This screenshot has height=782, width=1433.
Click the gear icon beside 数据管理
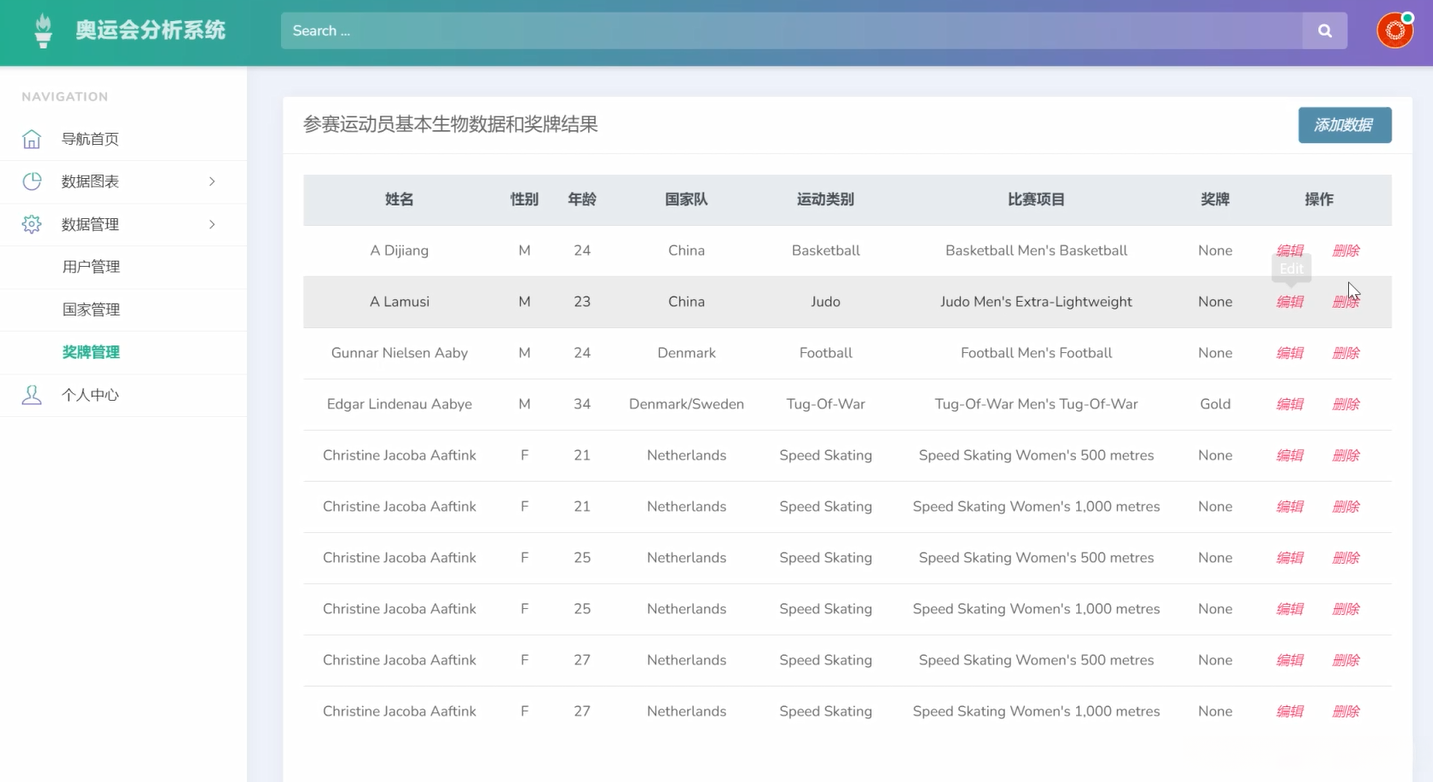point(32,224)
